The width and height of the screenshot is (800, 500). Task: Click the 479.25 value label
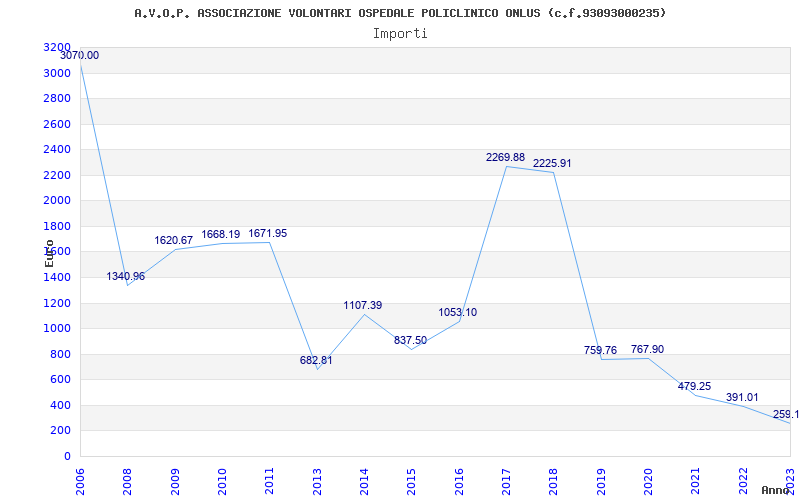point(693,387)
